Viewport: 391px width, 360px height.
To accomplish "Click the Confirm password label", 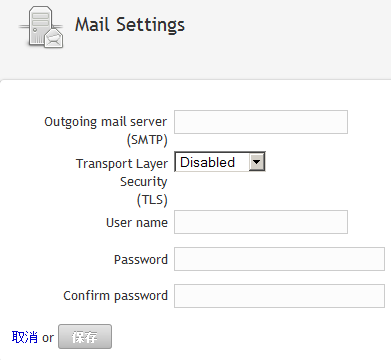I will click(115, 296).
